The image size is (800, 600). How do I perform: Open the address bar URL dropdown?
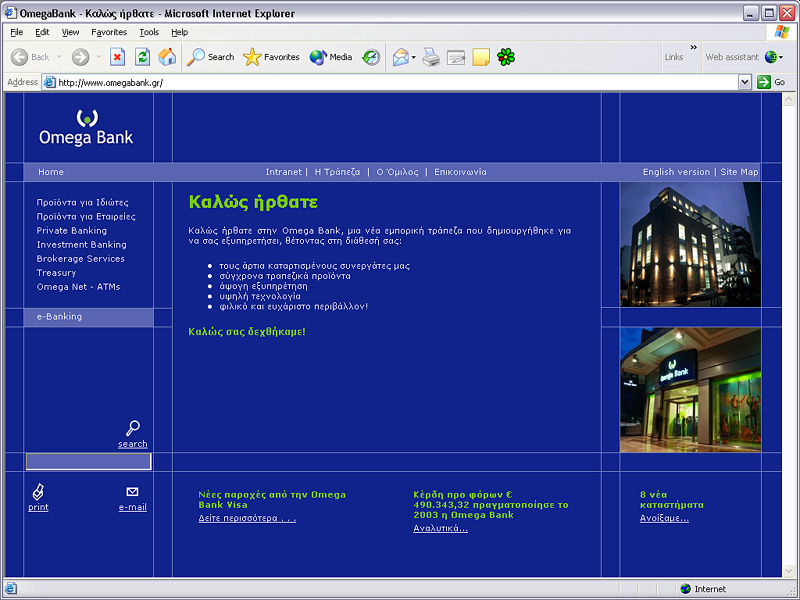click(745, 82)
